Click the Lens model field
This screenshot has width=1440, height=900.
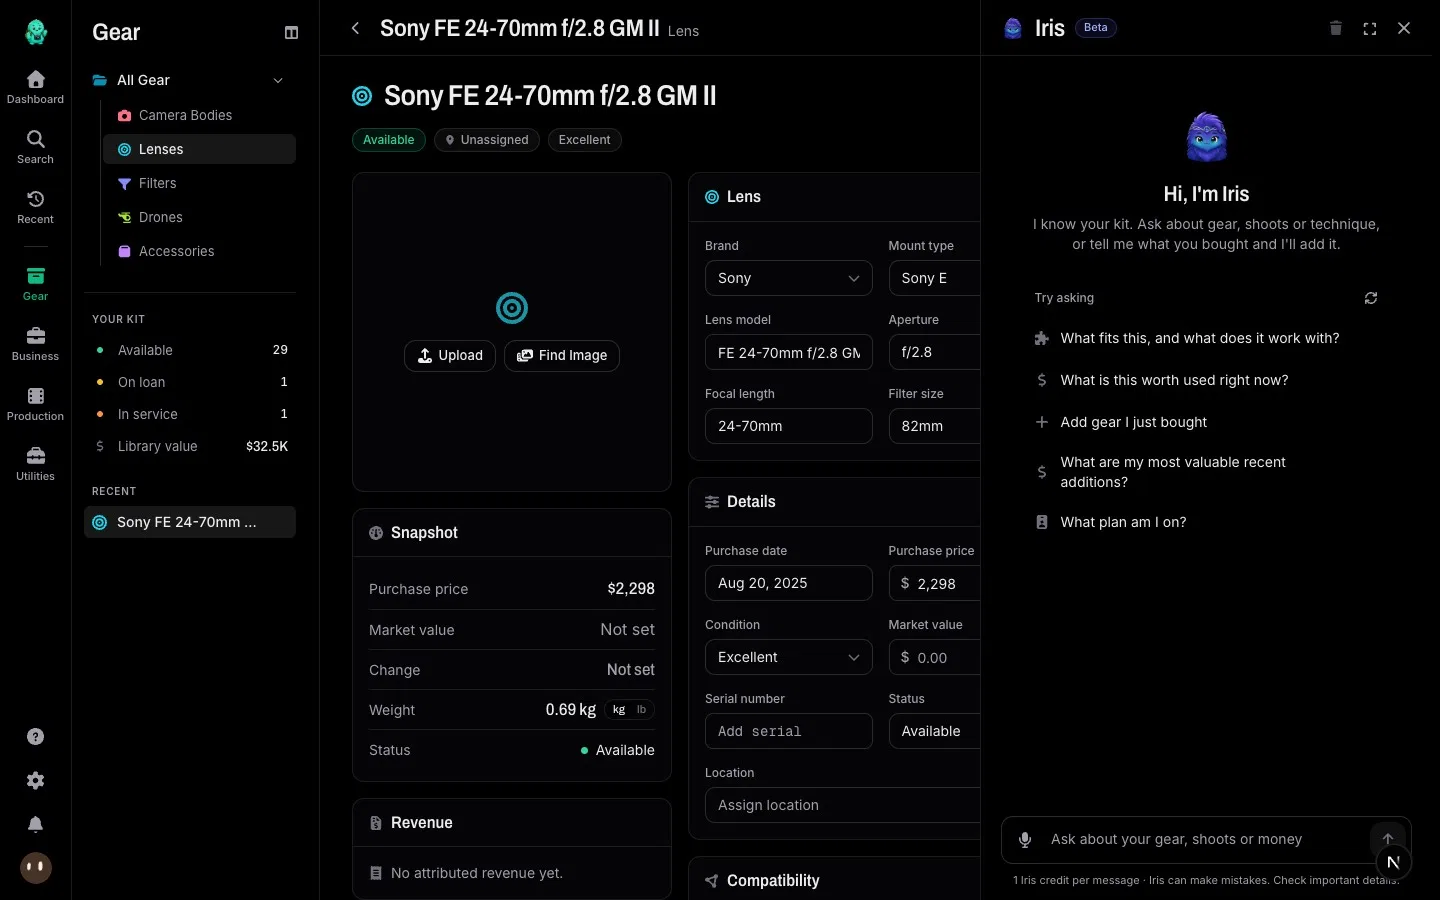[x=788, y=352]
